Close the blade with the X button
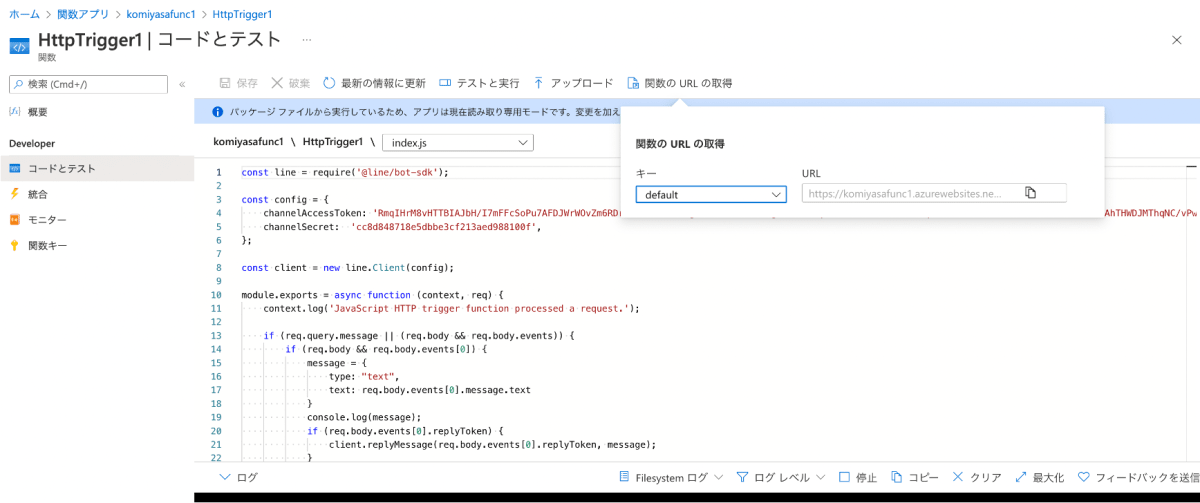This screenshot has height=503, width=1200. 1176,39
